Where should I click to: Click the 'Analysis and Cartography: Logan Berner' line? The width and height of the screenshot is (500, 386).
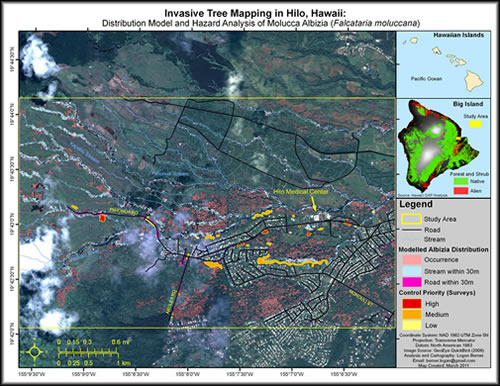(x=444, y=356)
